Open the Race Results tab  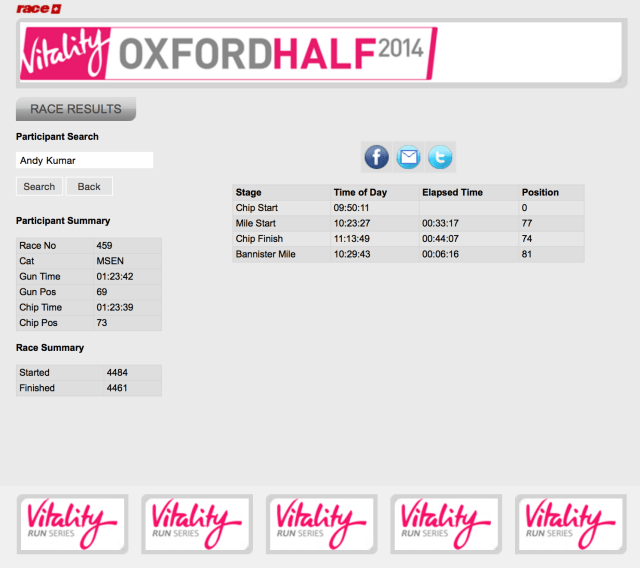click(x=76, y=109)
